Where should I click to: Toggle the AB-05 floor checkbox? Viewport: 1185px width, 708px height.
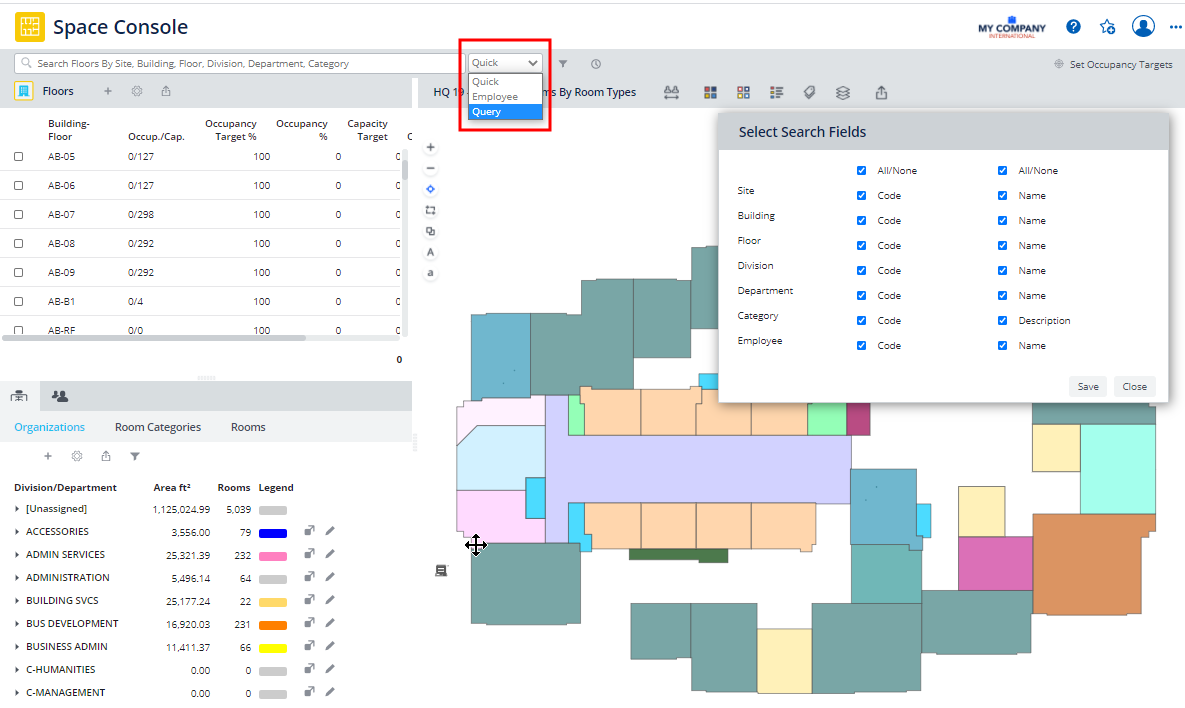click(18, 157)
